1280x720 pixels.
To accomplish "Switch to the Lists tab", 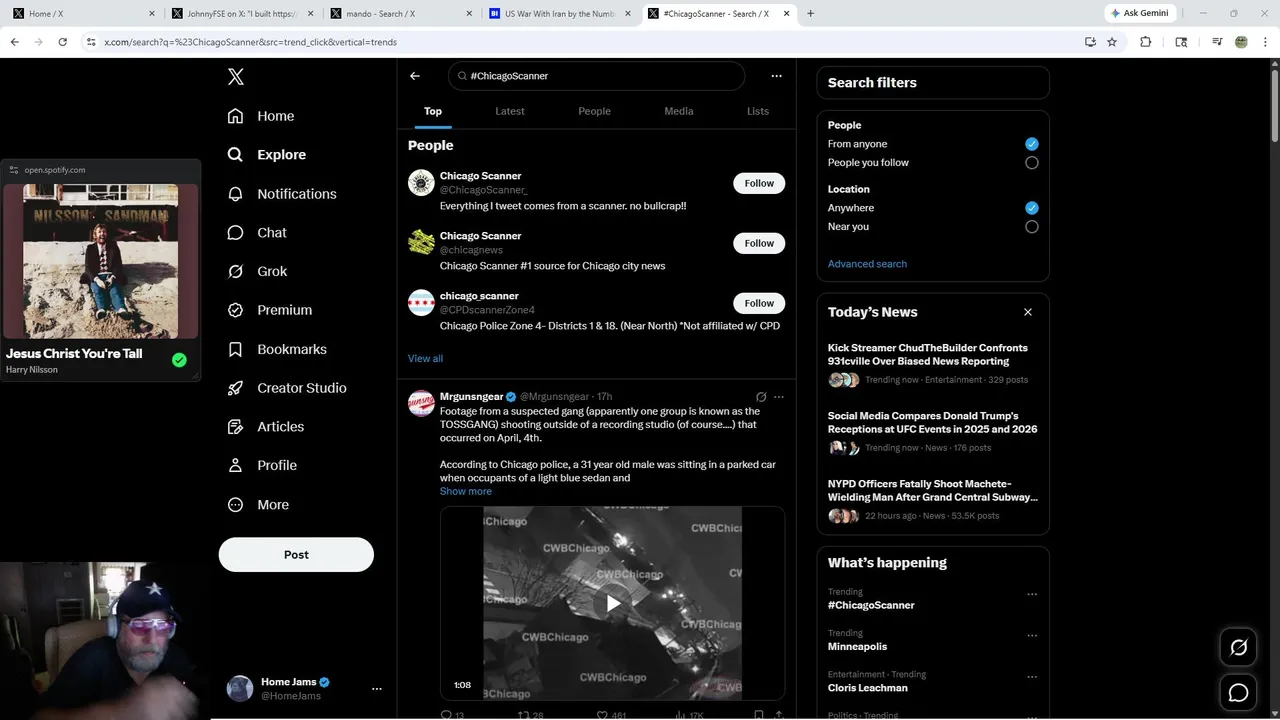I will pyautogui.click(x=758, y=111).
